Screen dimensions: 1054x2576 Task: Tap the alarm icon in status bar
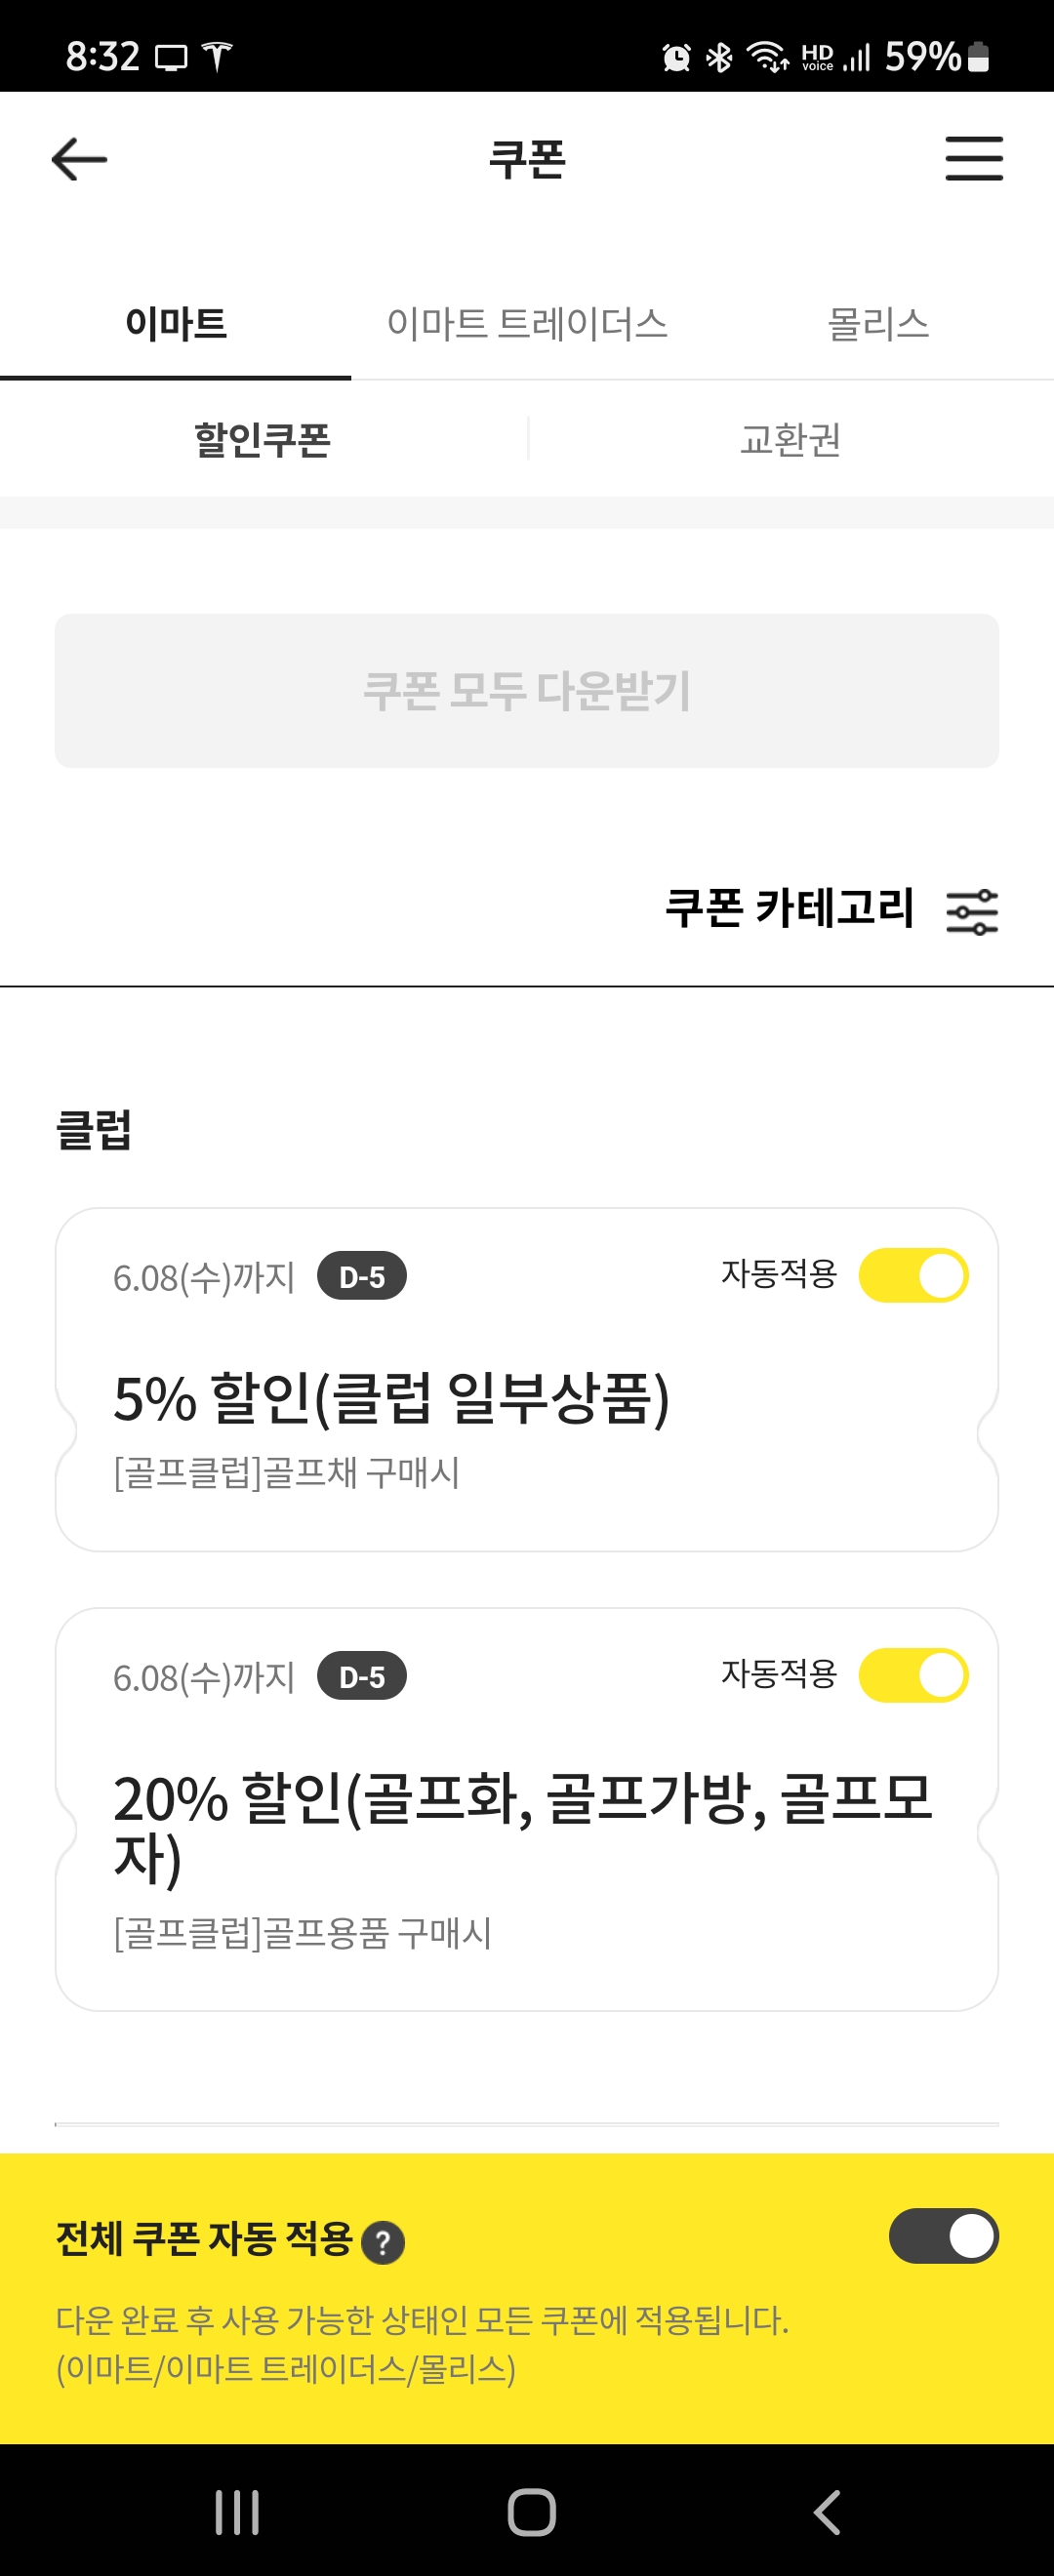(676, 58)
